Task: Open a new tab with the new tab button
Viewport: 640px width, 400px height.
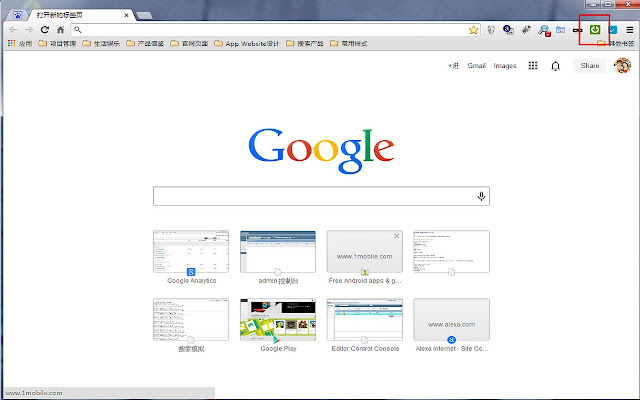Action: 144,16
